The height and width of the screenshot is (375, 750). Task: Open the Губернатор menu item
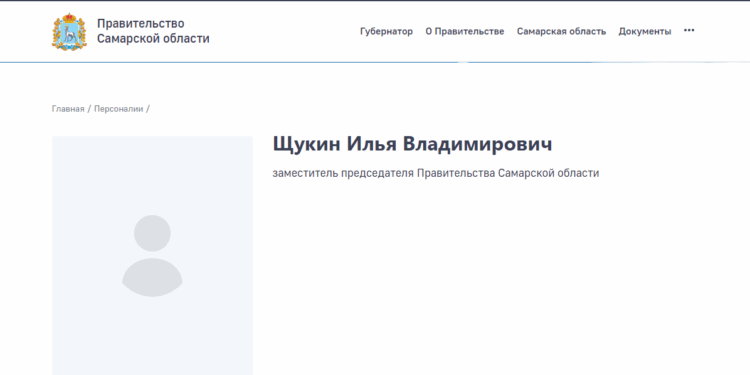pos(386,32)
